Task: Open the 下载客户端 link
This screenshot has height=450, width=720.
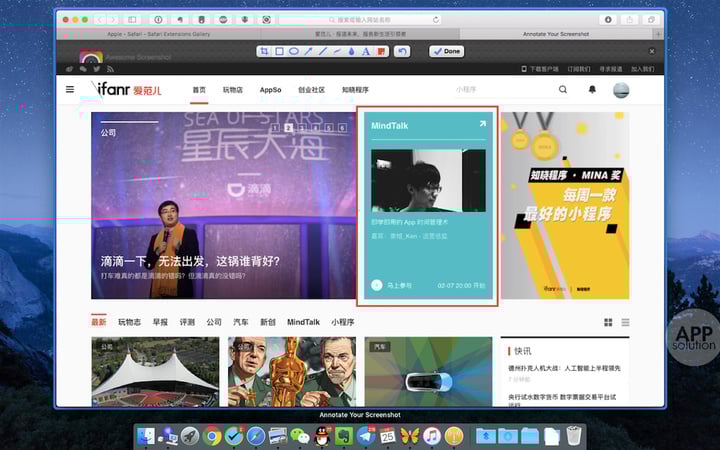Action: tap(540, 69)
